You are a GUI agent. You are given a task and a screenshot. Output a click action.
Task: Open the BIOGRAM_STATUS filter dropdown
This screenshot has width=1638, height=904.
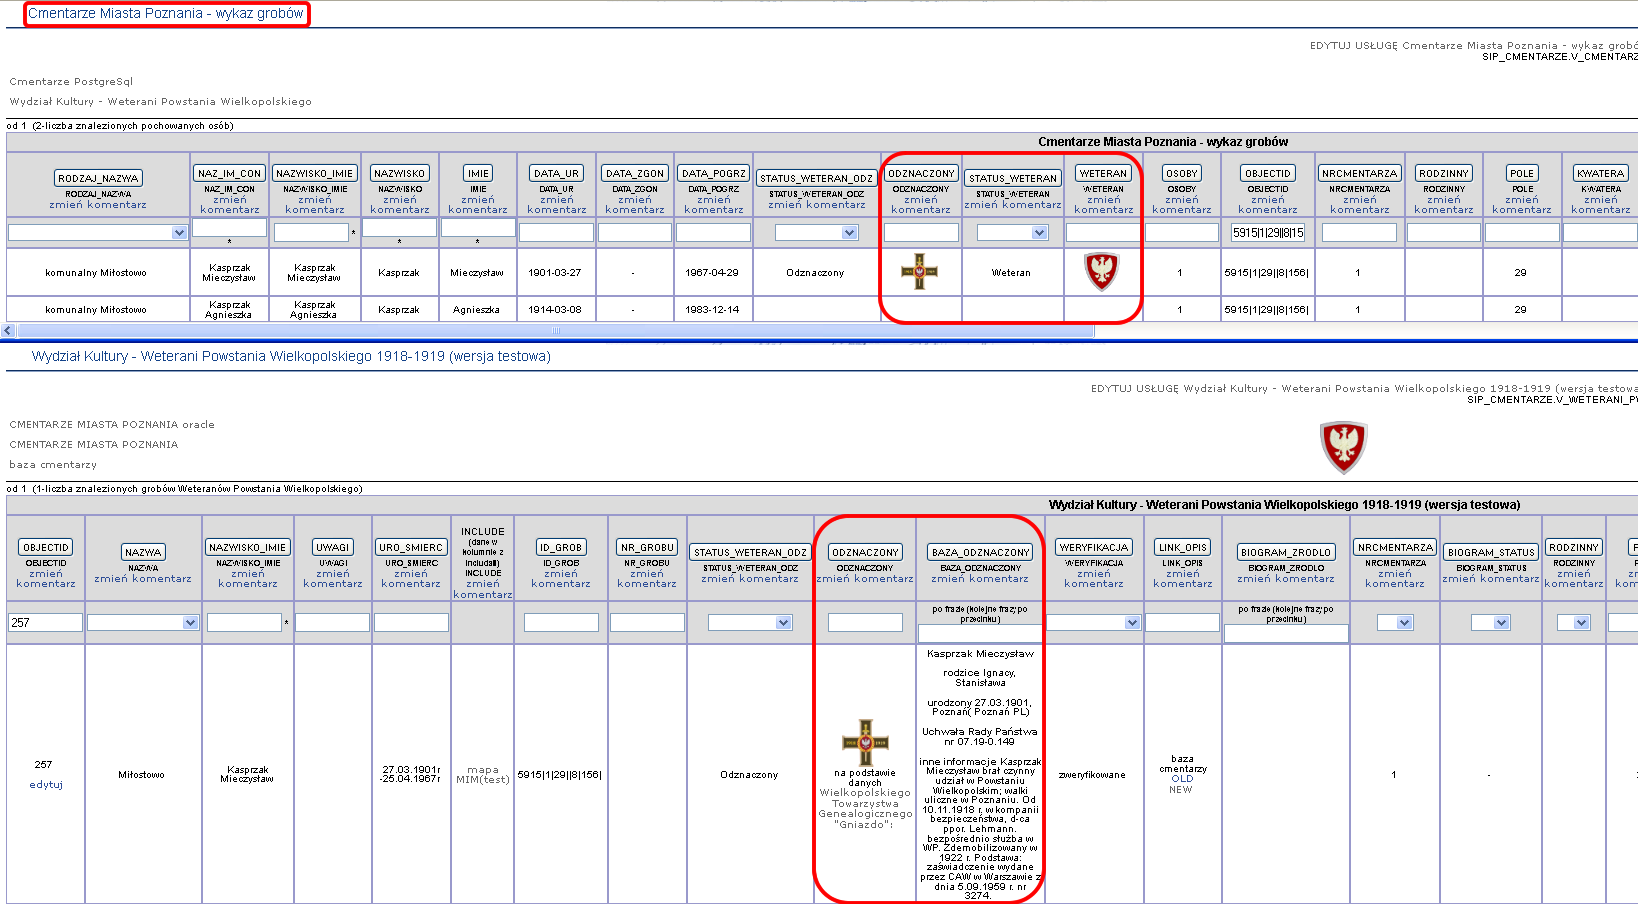(x=1501, y=623)
